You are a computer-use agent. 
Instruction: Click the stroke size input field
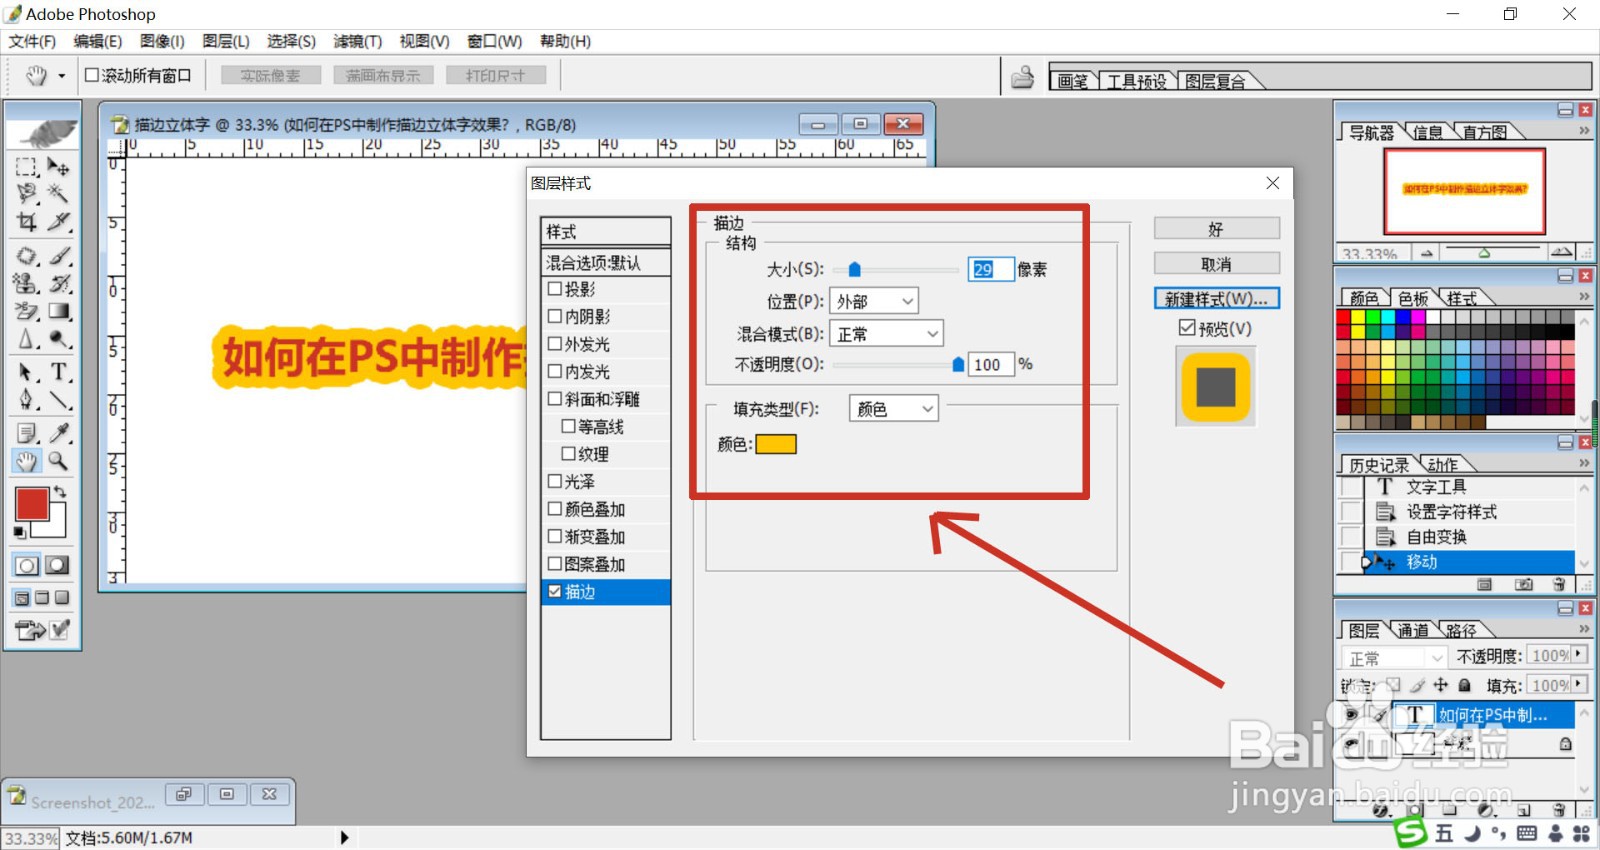click(991, 269)
